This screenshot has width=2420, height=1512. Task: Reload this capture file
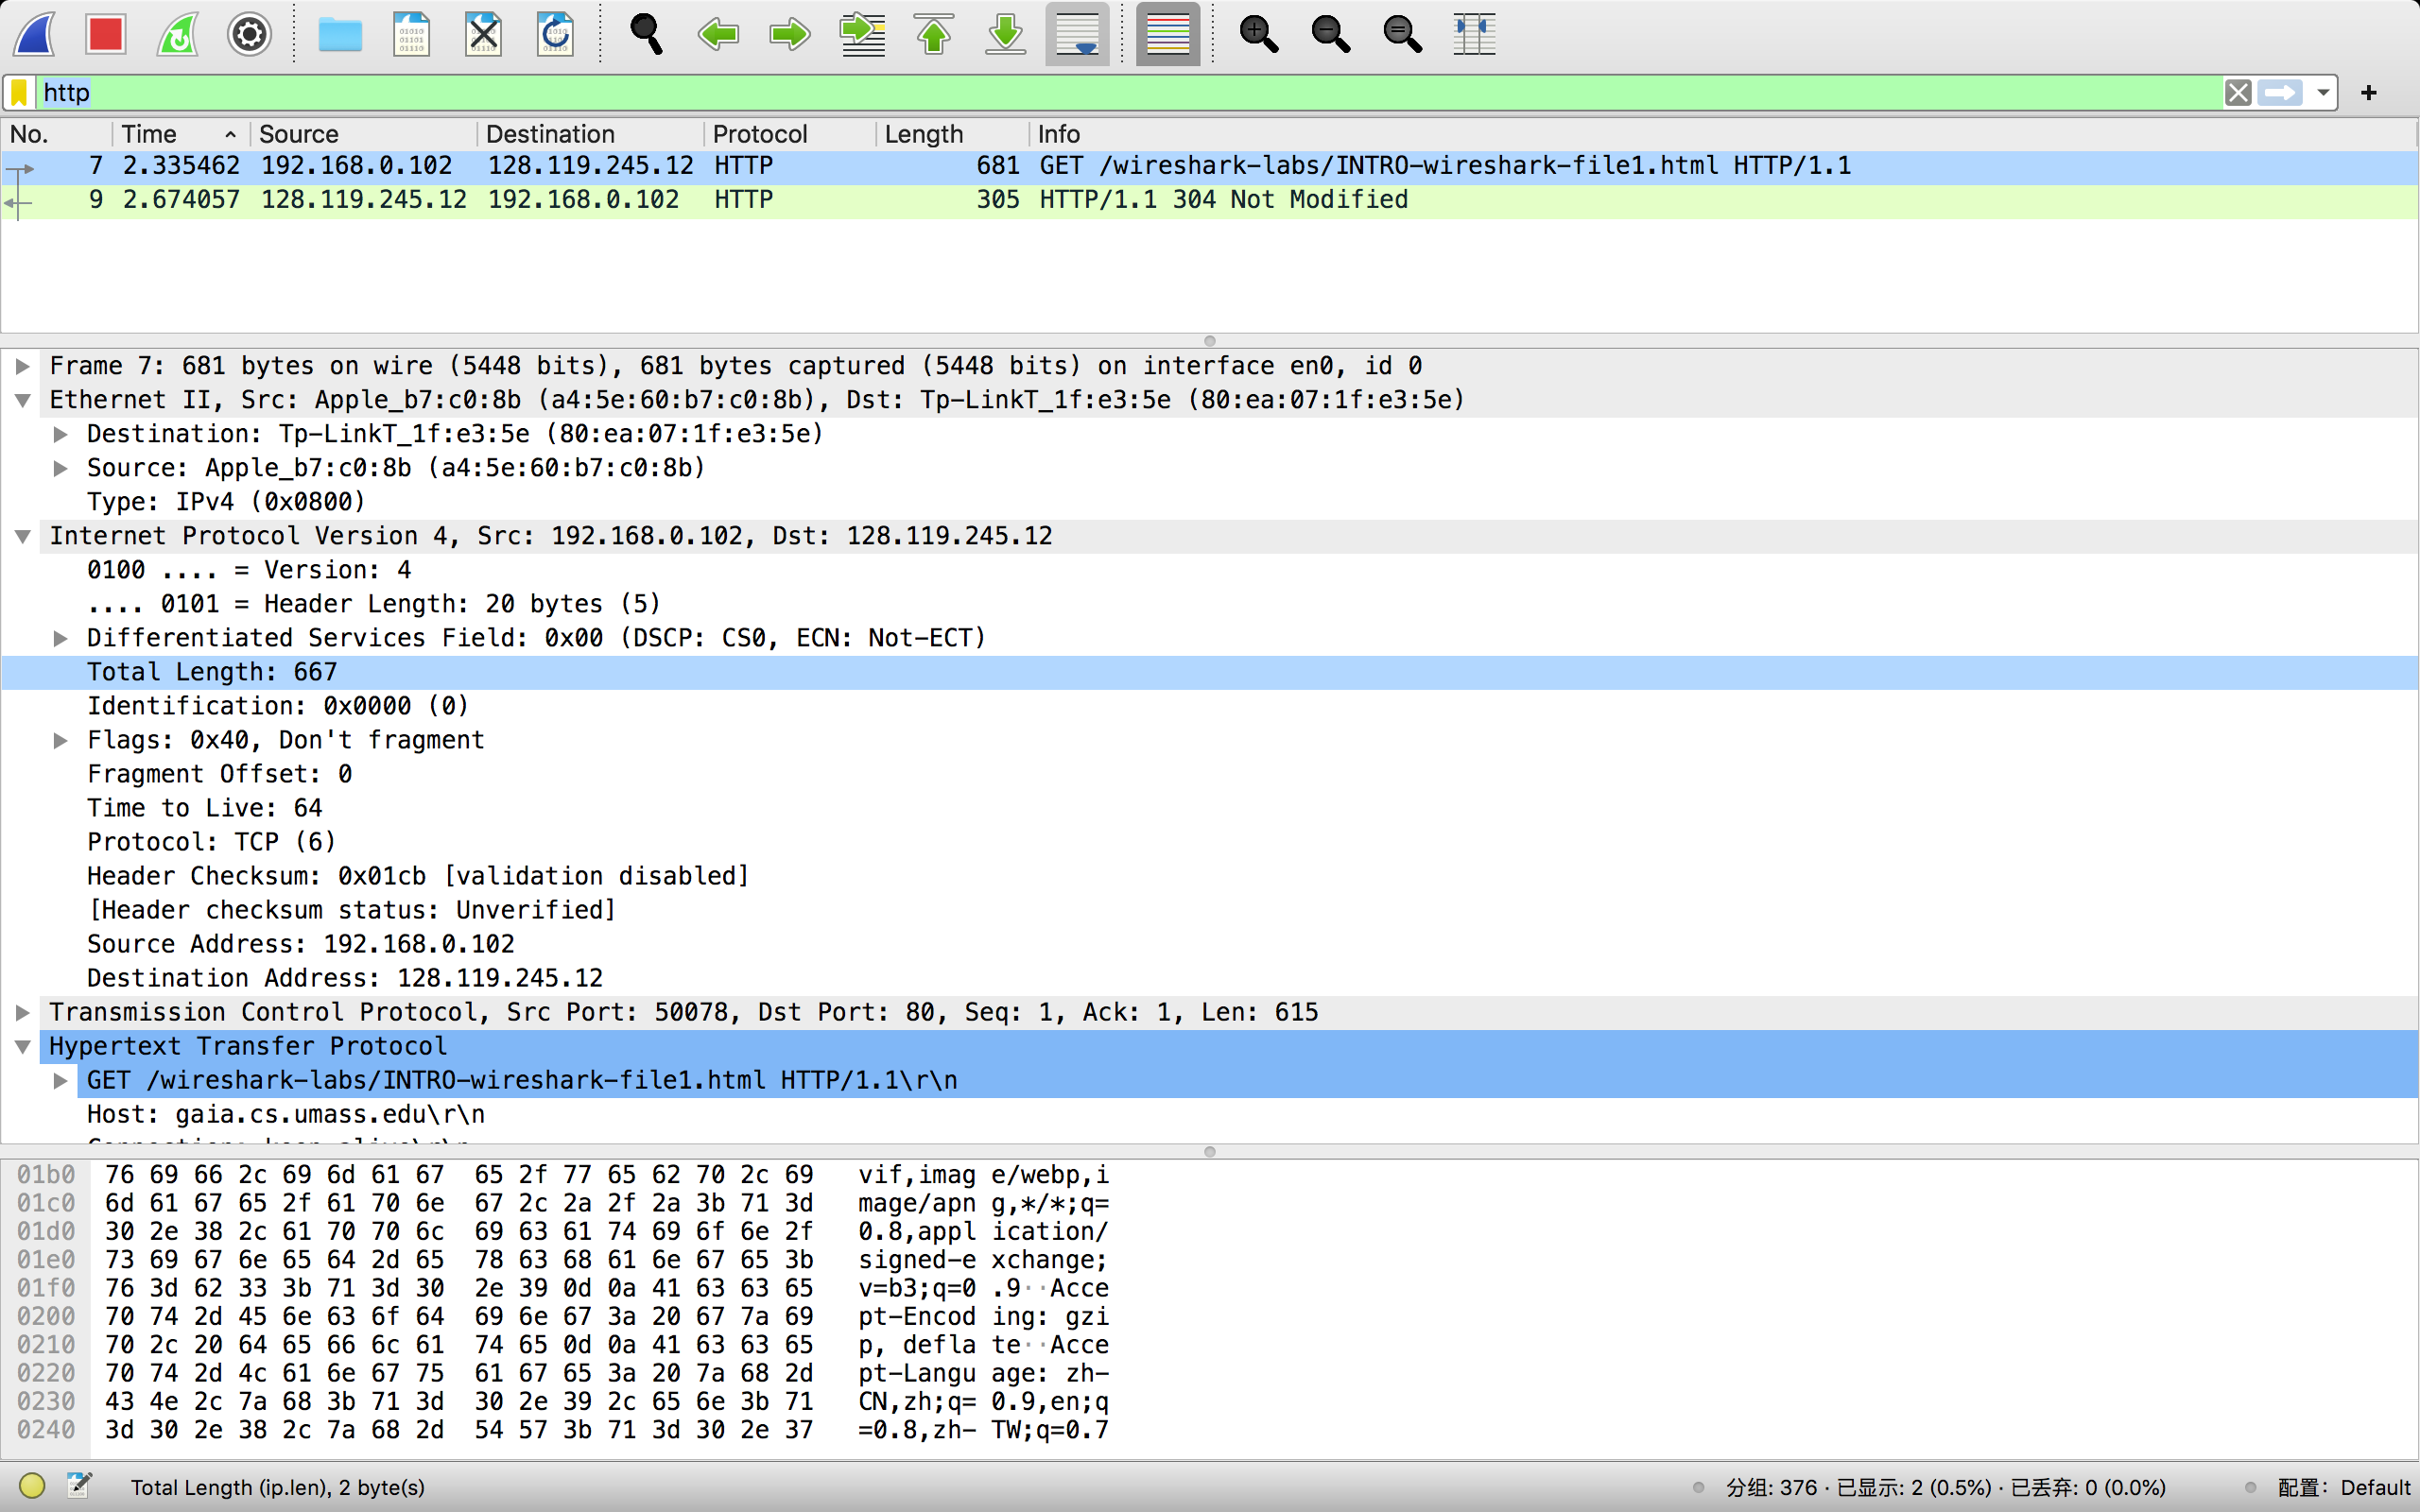click(555, 33)
